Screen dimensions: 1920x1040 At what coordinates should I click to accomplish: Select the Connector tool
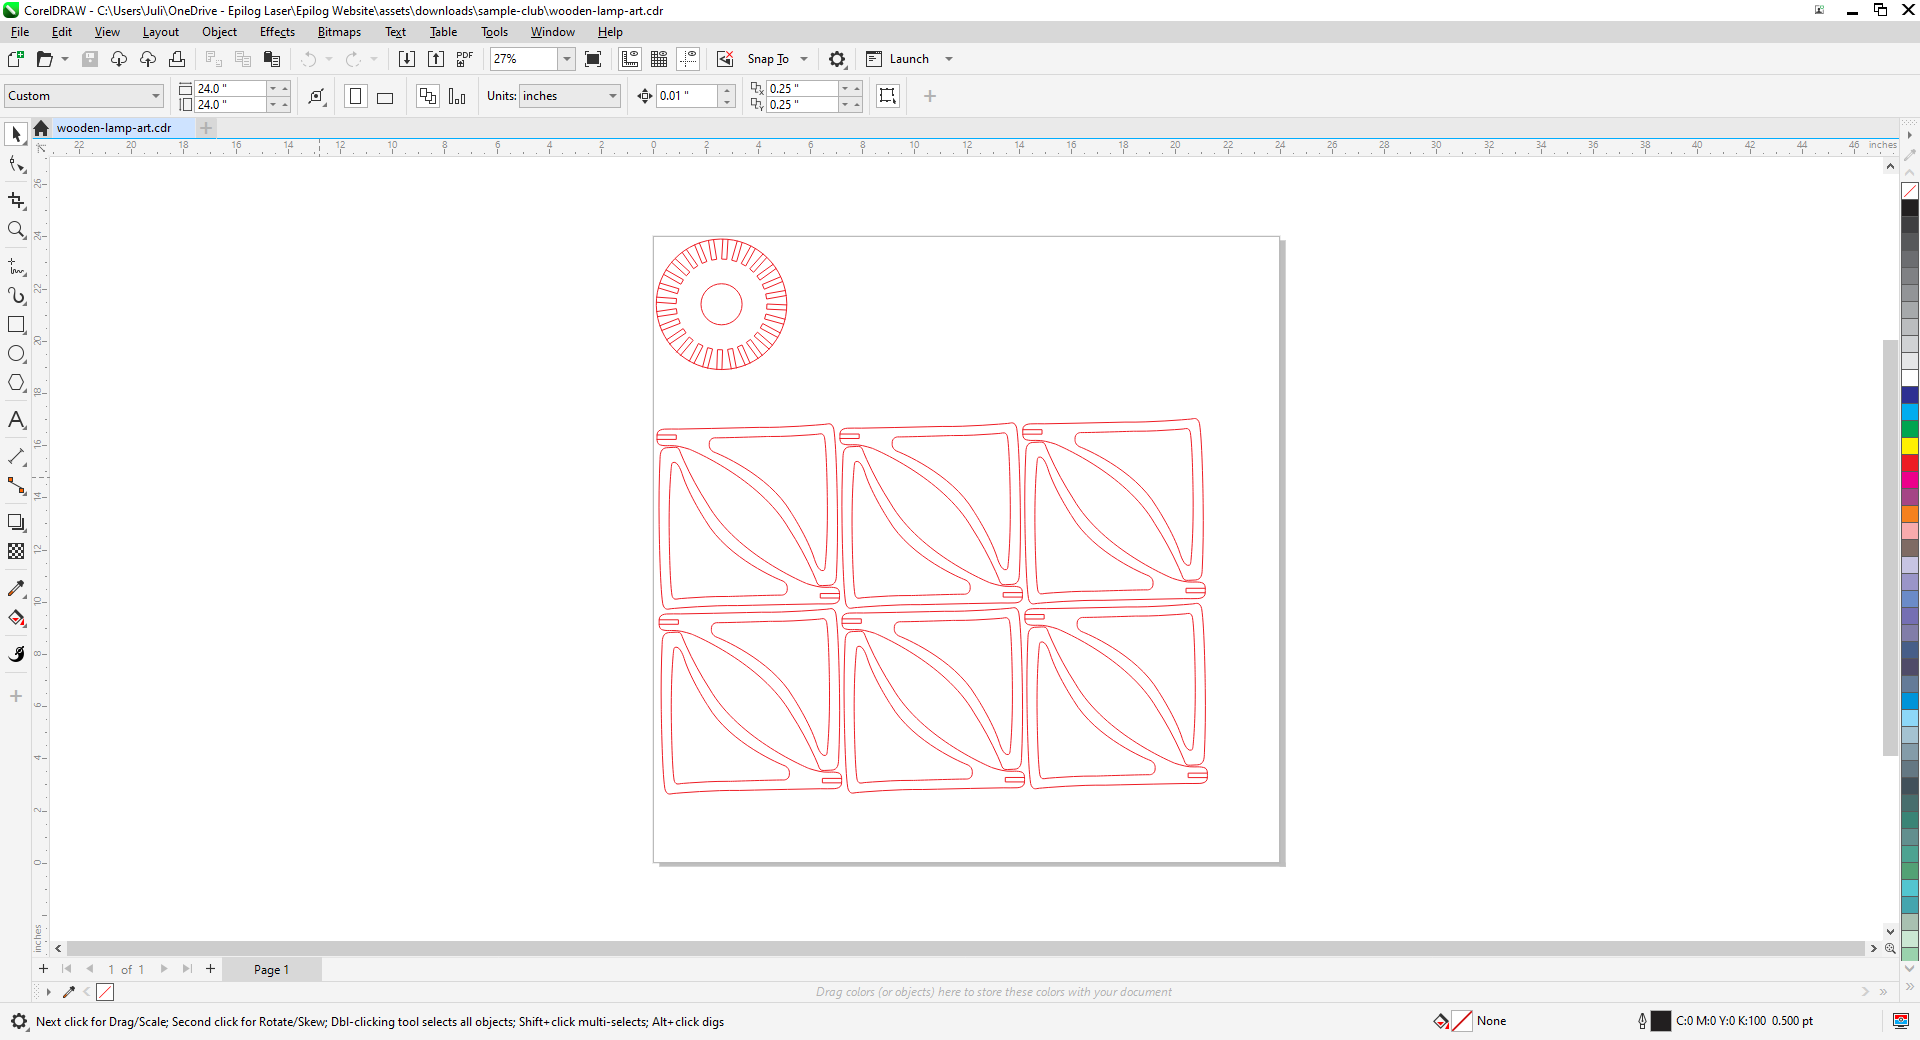[x=16, y=486]
